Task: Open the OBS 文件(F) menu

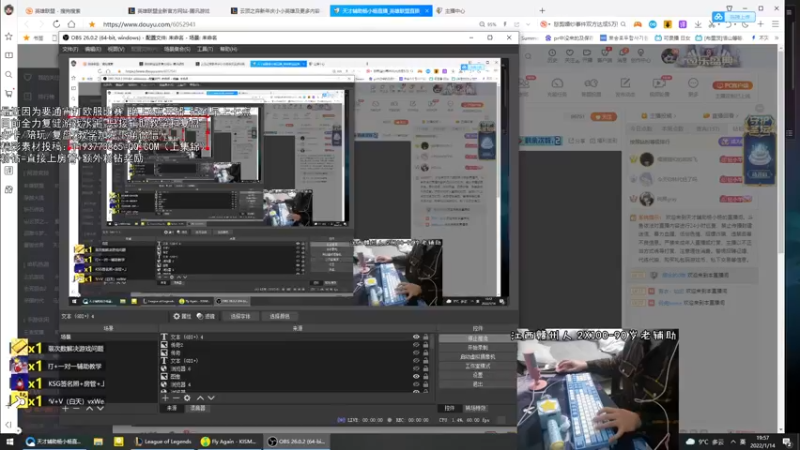Action: pos(70,49)
